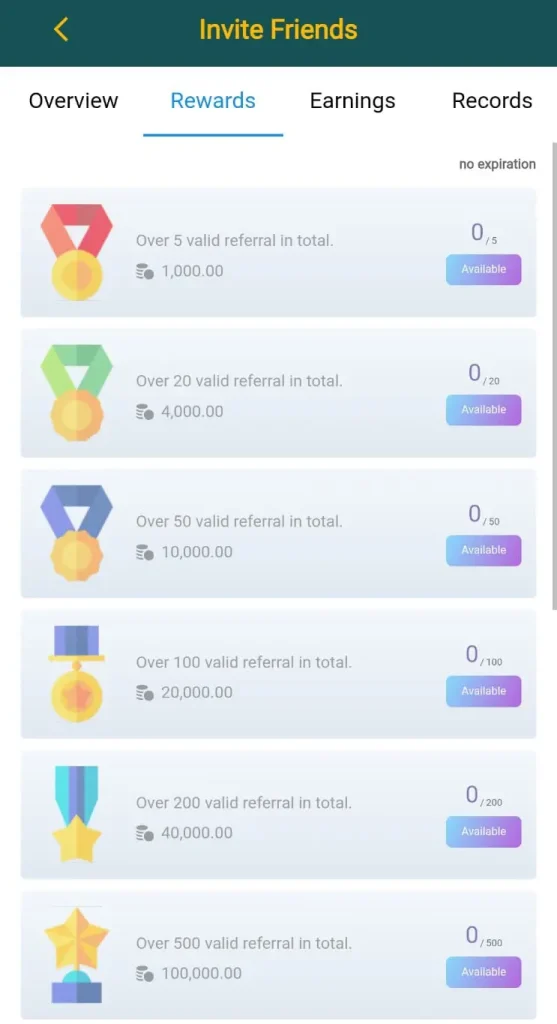The width and height of the screenshot is (557, 1024).
Task: Click the coin icon beside 1,000.00
Action: pos(144,271)
